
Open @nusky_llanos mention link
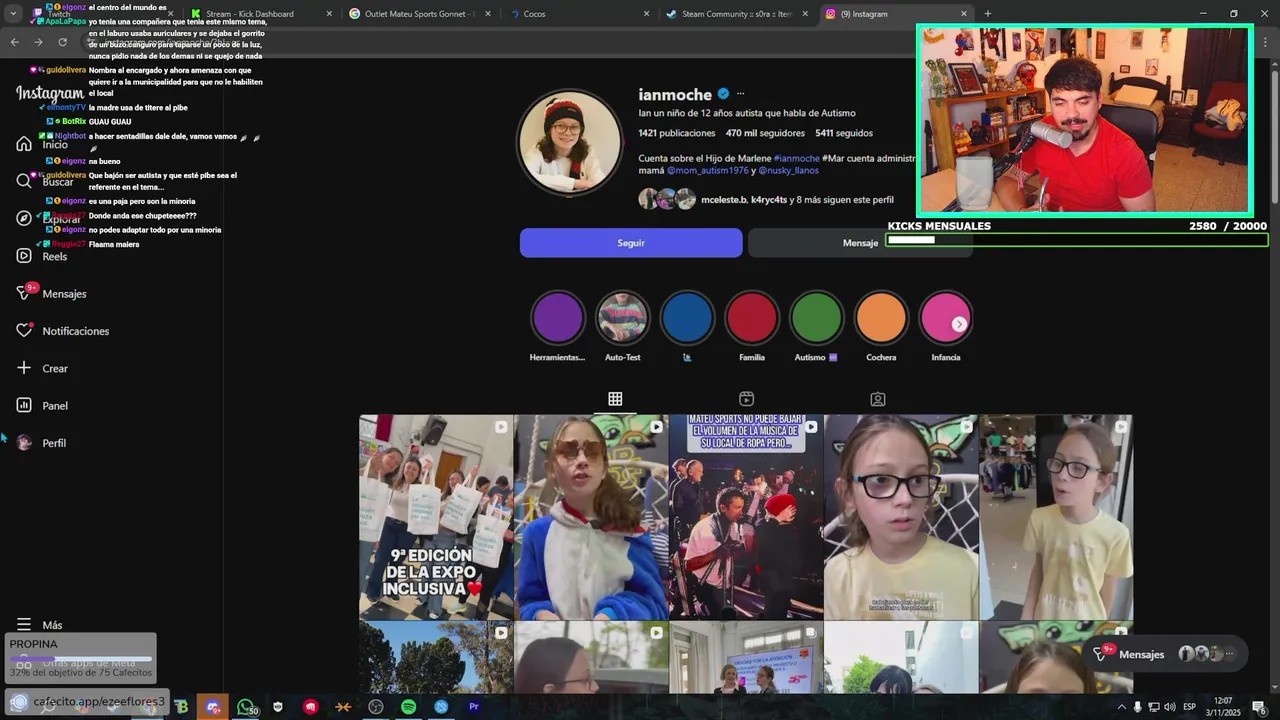pos(789,171)
